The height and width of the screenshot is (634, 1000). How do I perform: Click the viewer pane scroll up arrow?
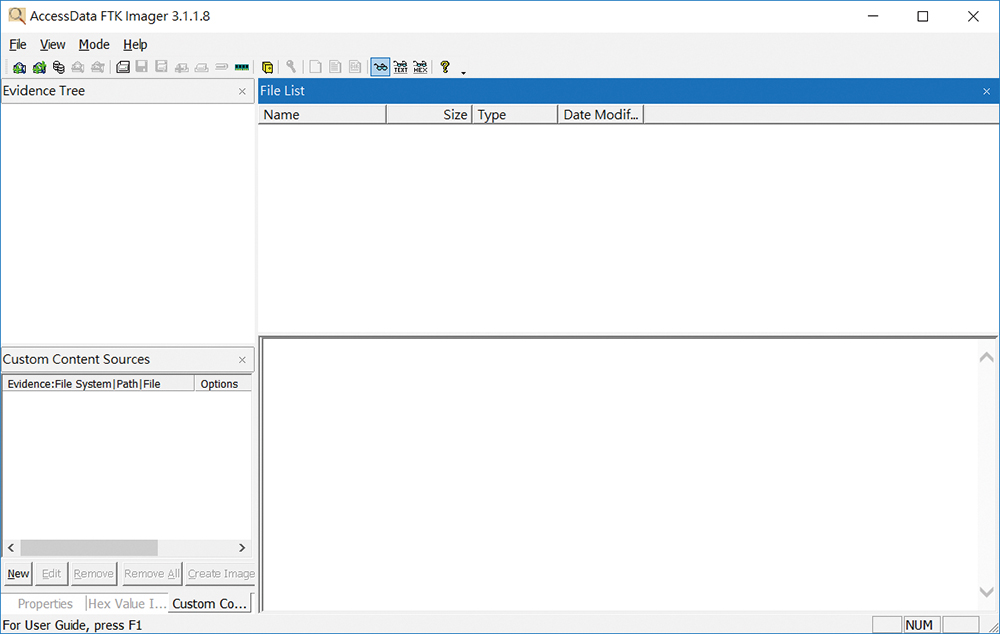987,357
